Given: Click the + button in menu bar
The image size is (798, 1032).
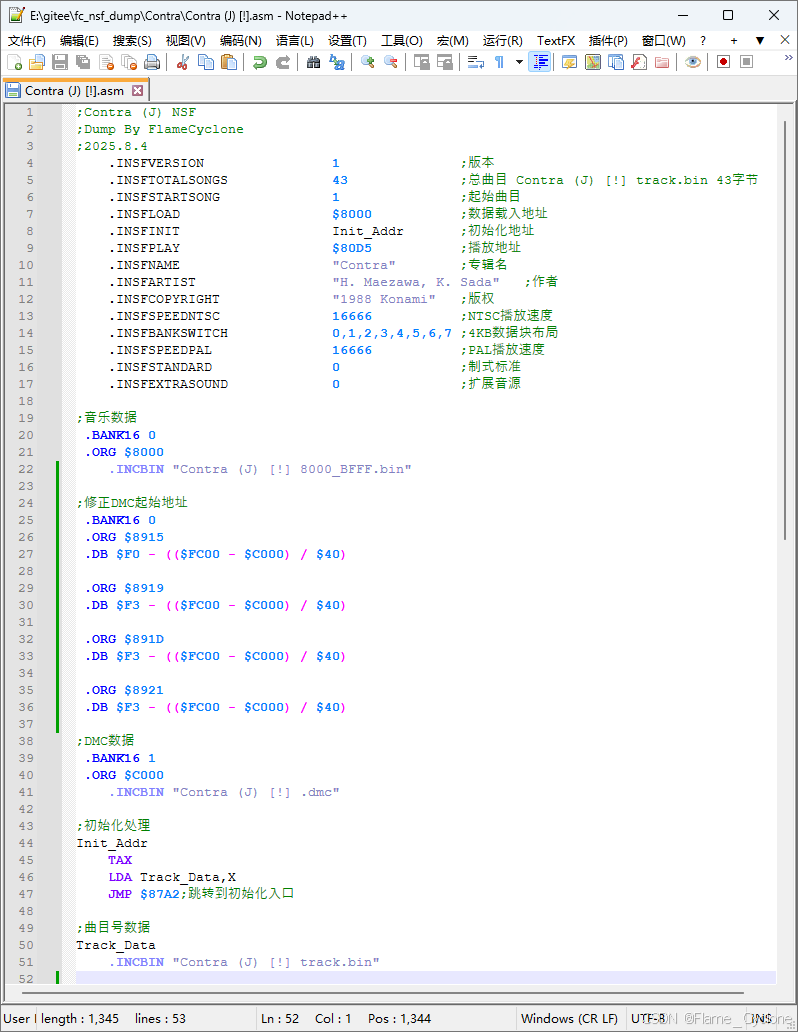Looking at the screenshot, I should (x=733, y=41).
